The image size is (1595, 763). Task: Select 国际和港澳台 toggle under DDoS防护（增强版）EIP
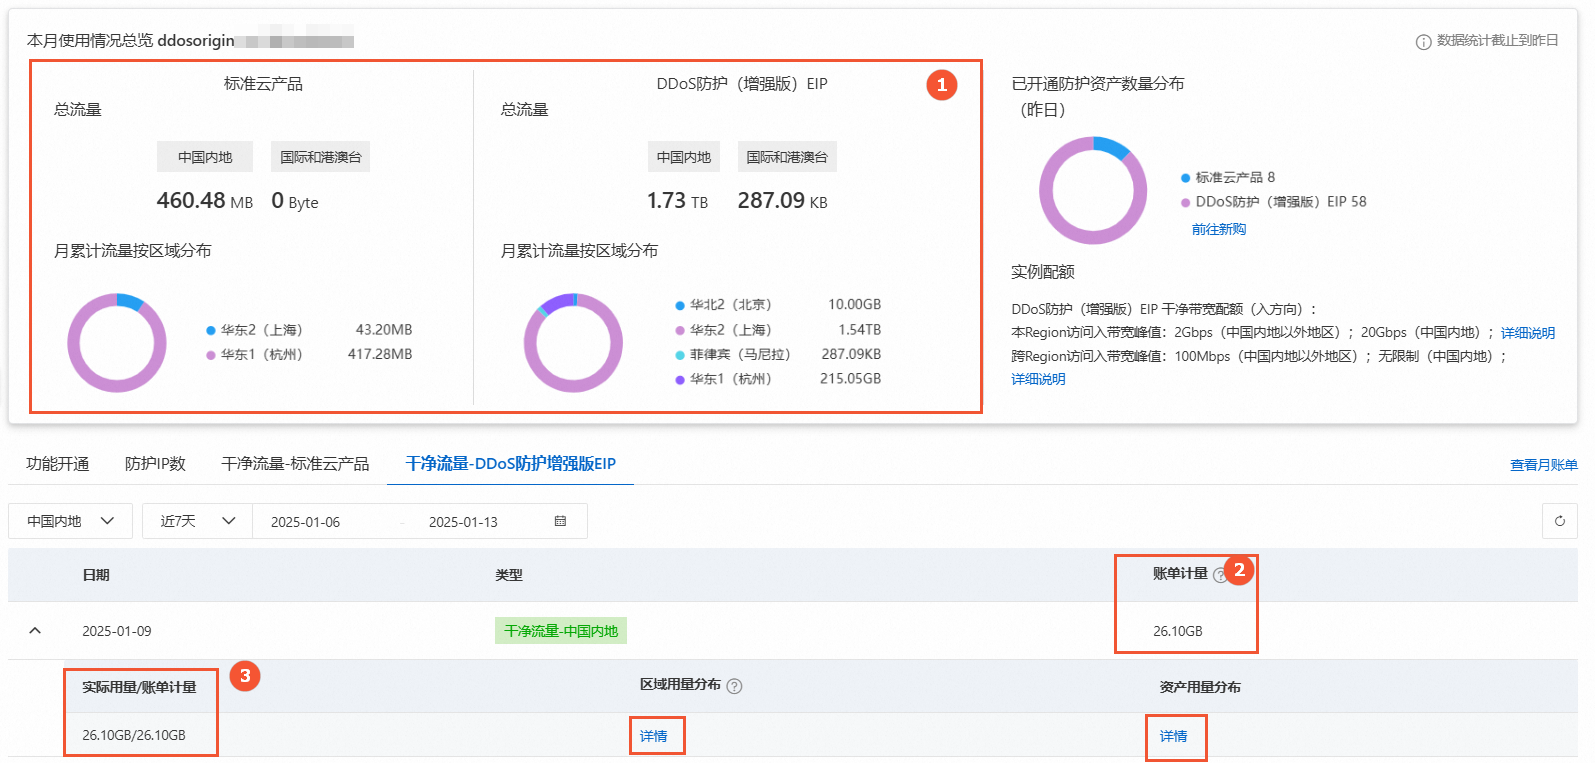click(x=787, y=157)
